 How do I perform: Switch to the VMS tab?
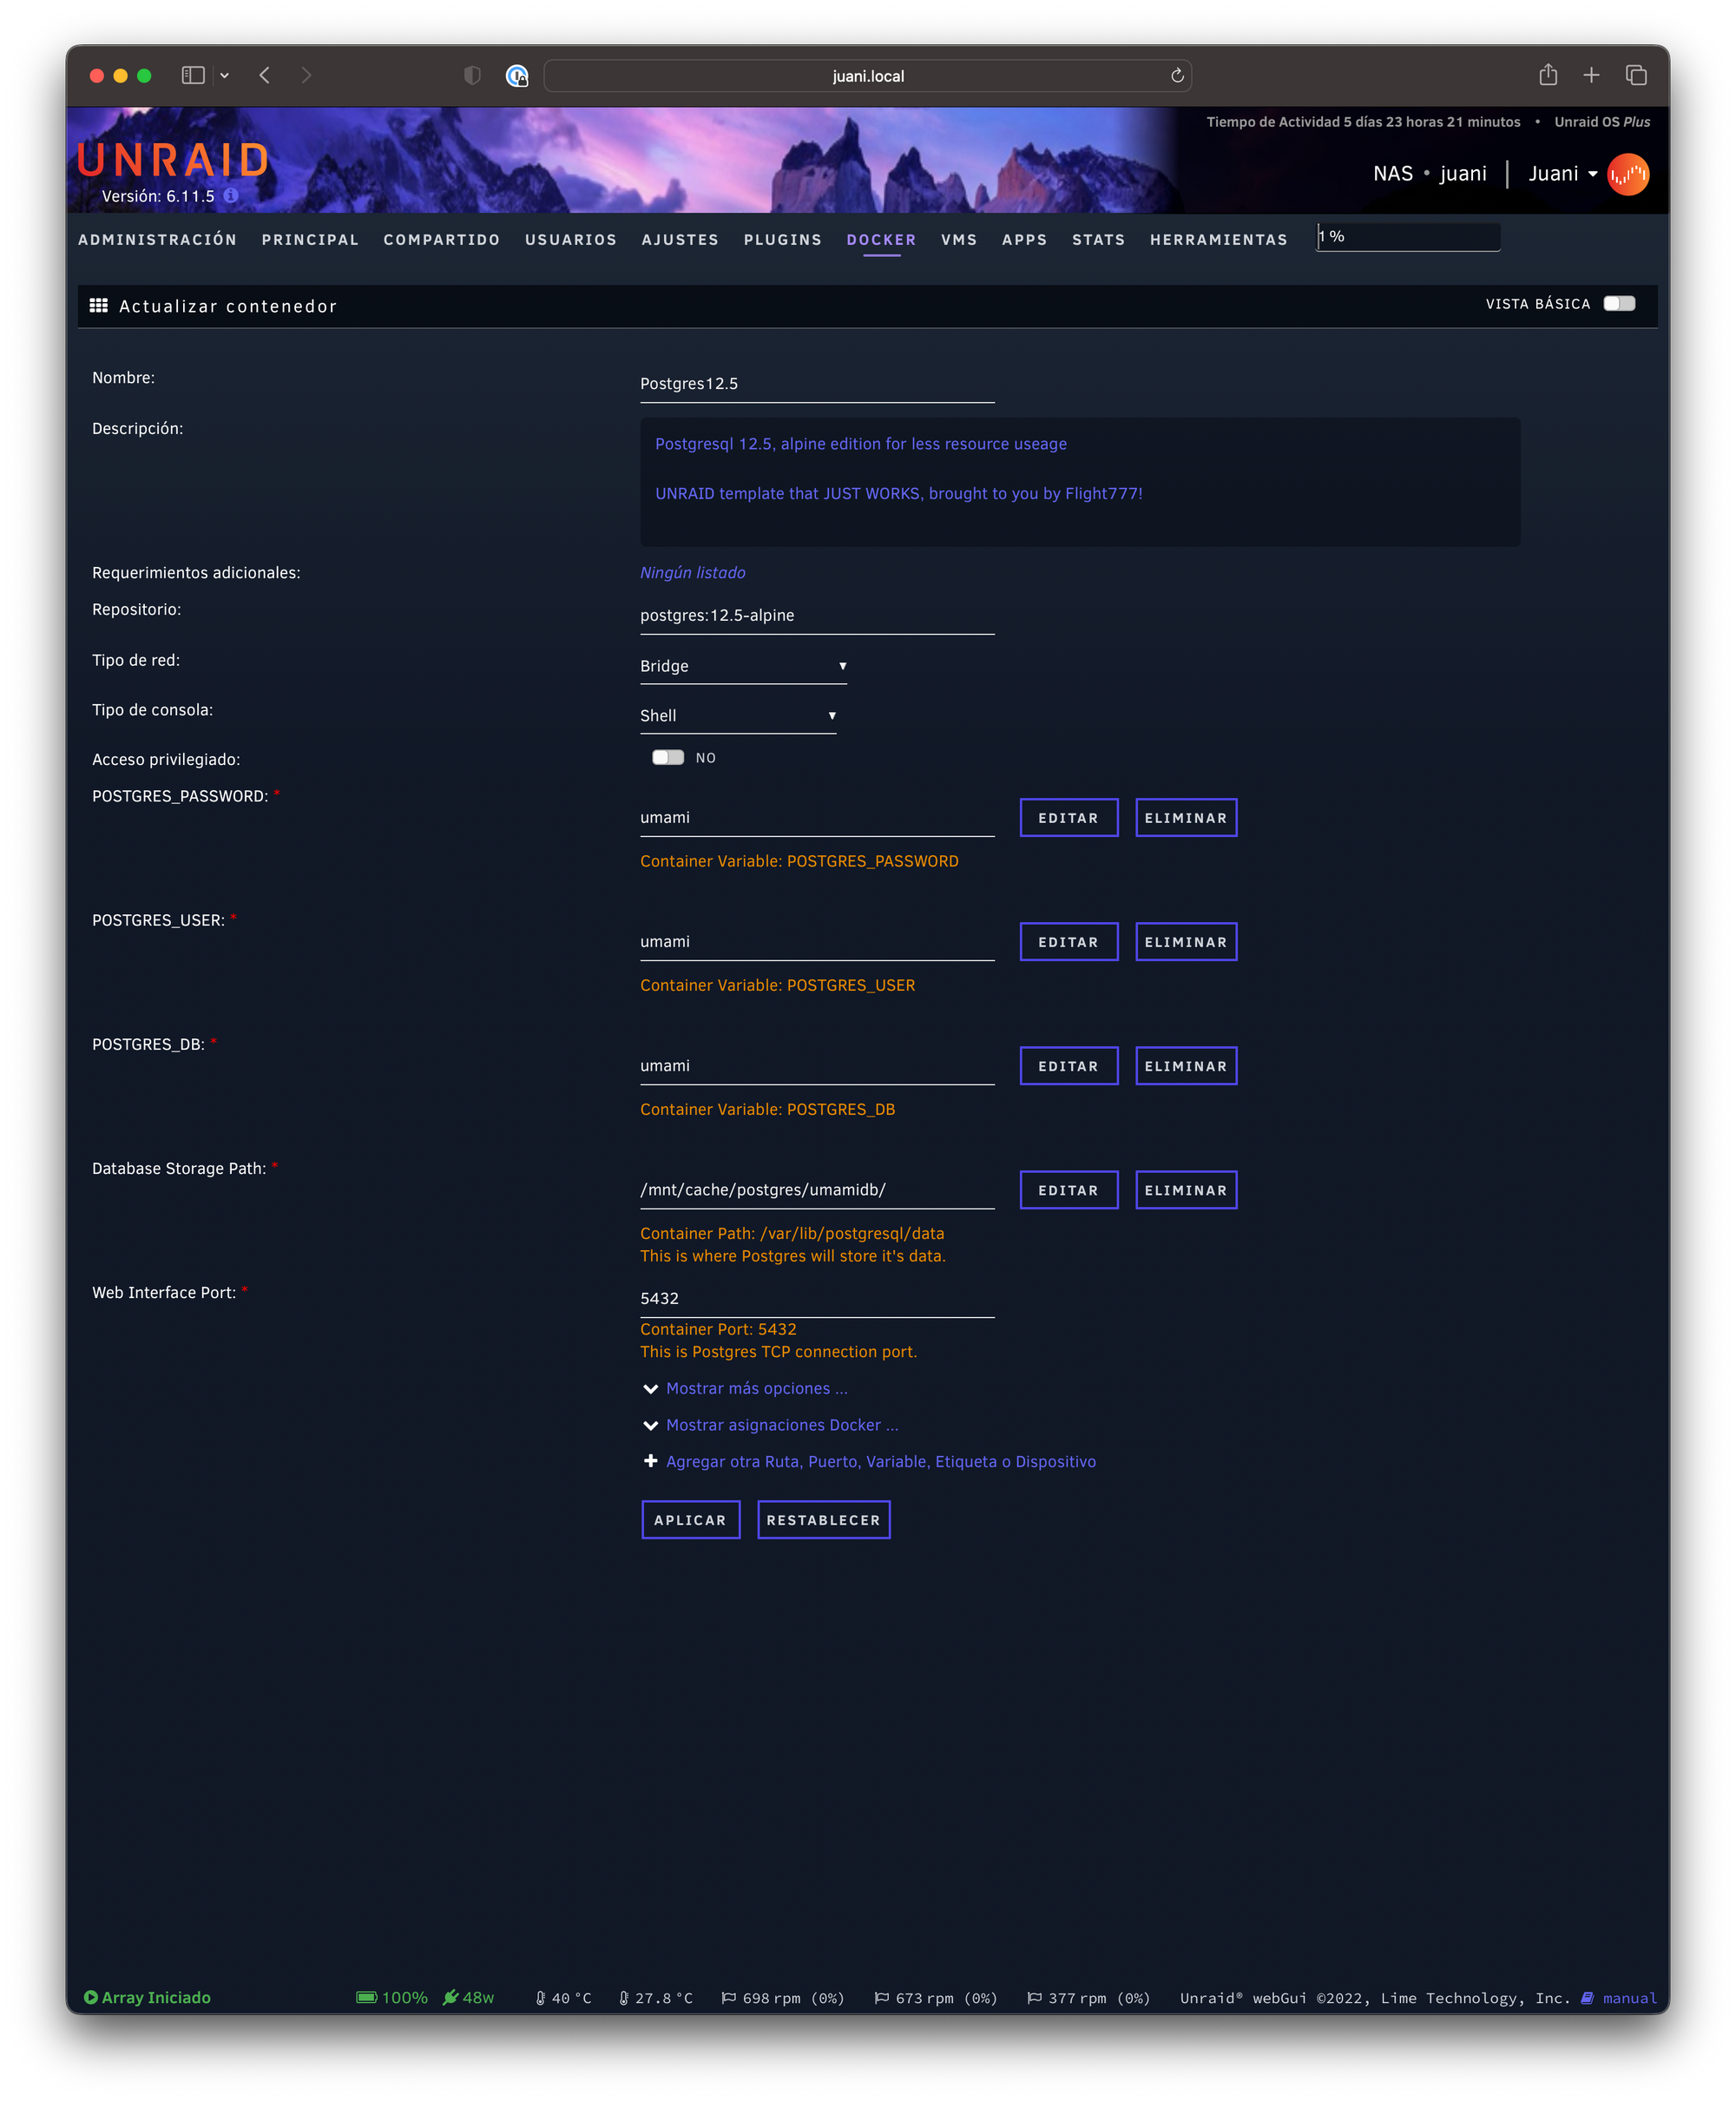(x=959, y=240)
